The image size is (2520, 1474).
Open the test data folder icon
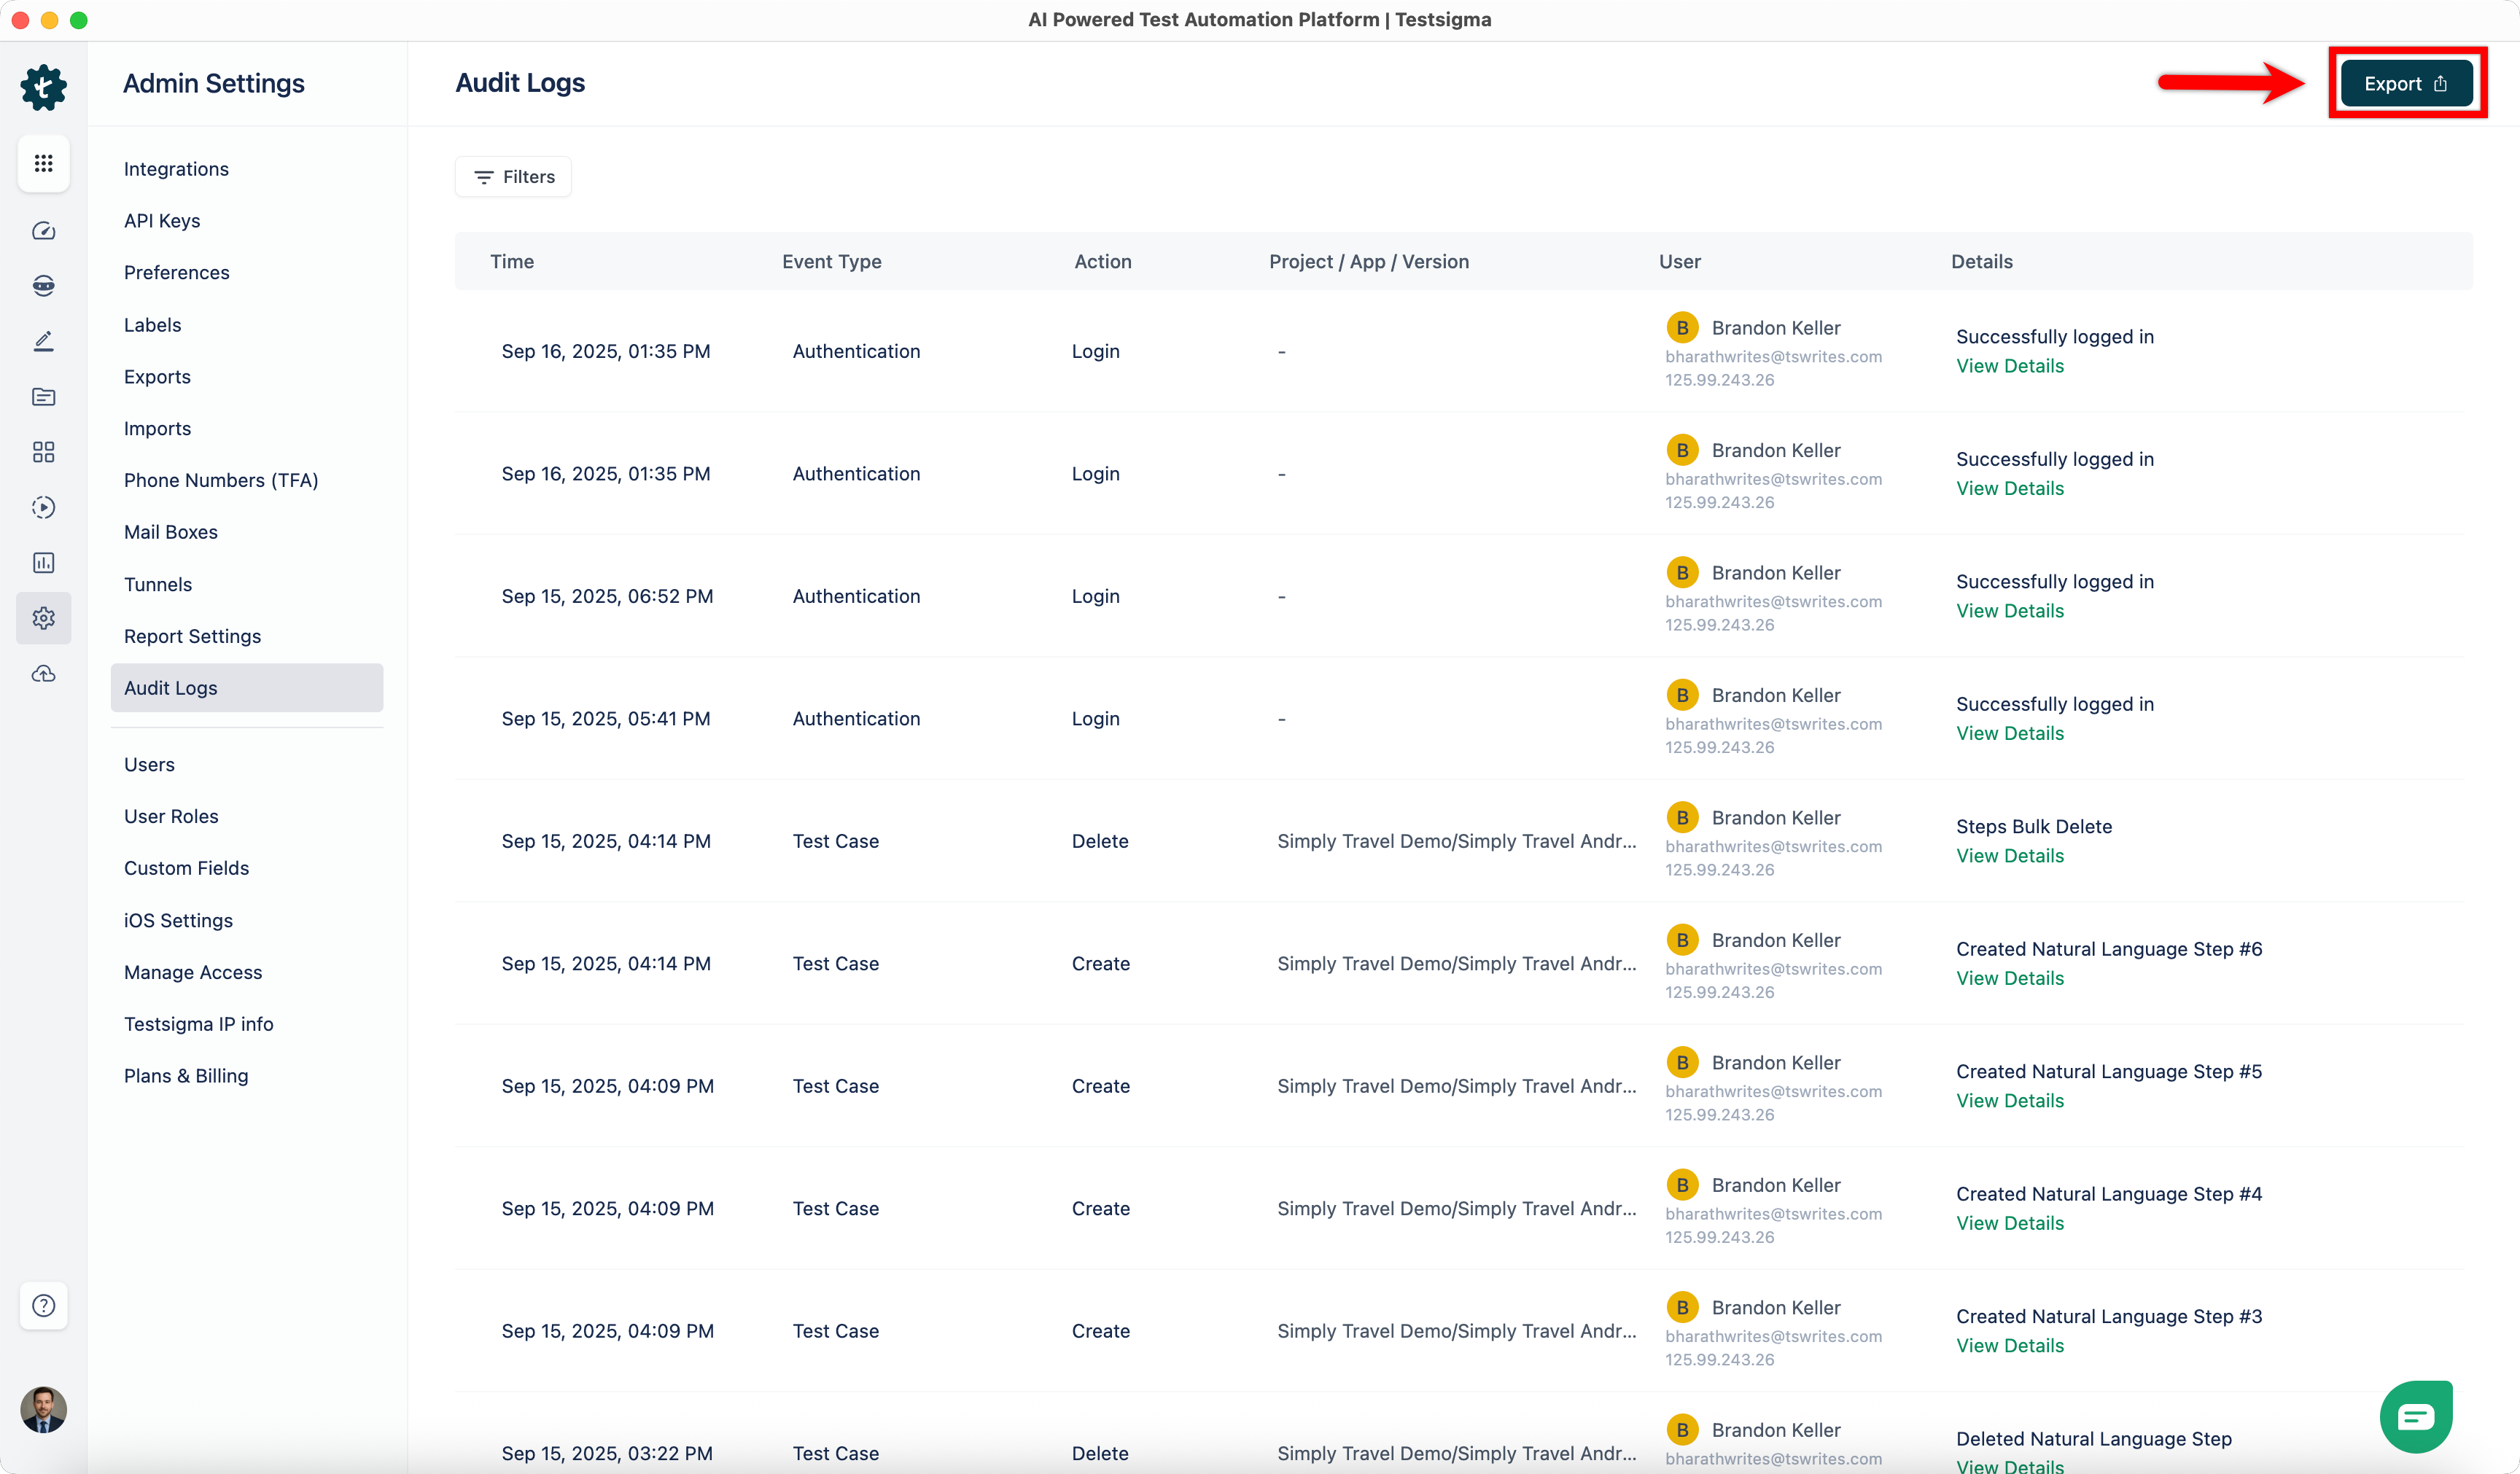pos(43,397)
